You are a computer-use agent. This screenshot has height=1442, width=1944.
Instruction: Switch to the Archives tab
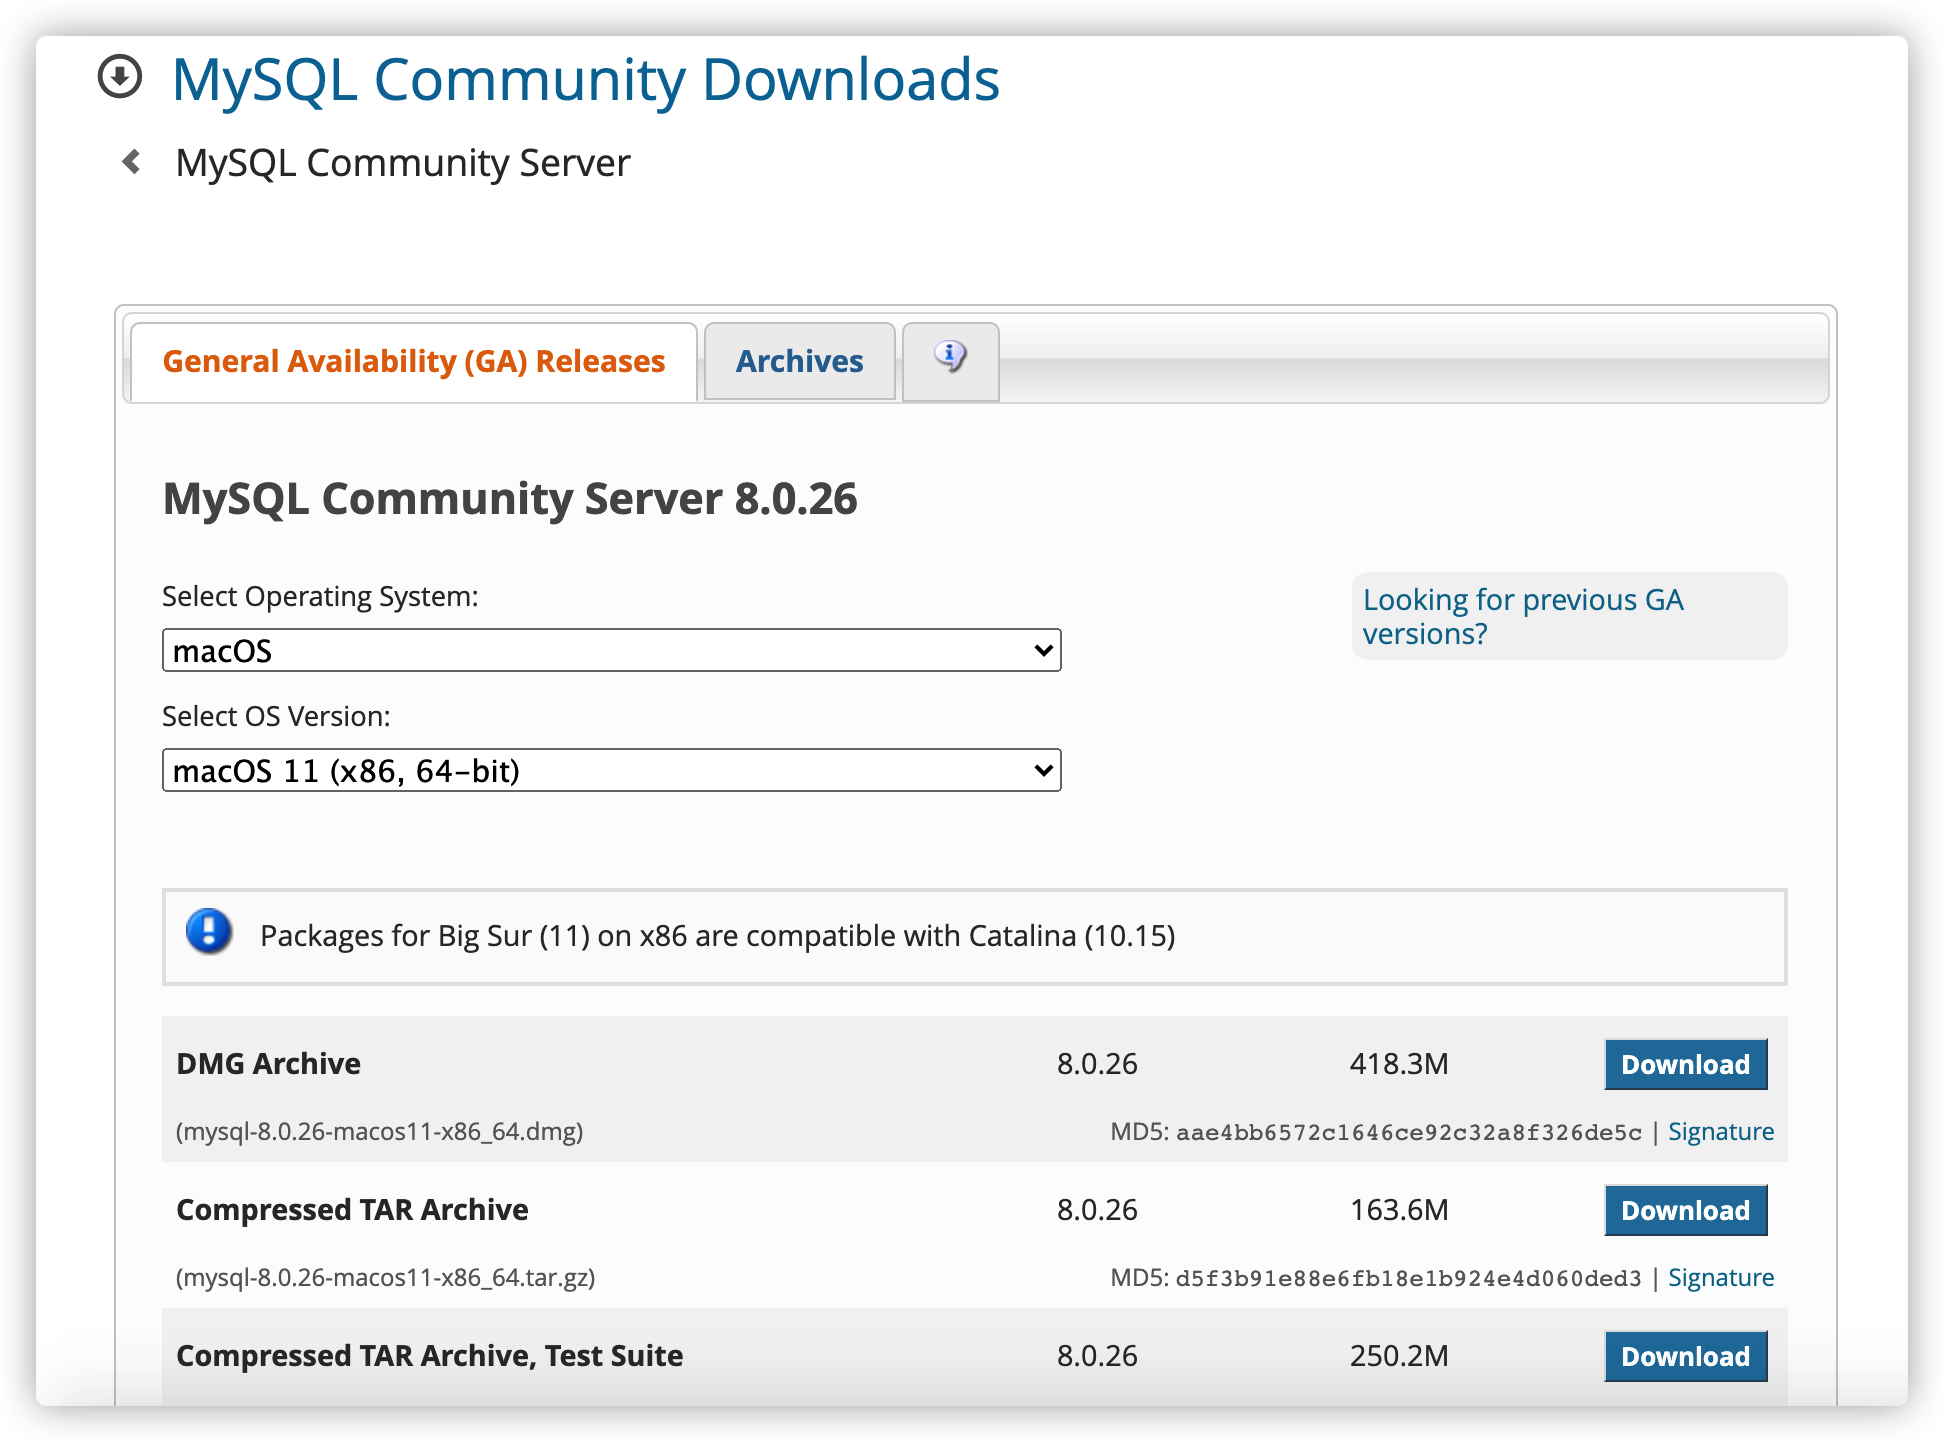[799, 361]
